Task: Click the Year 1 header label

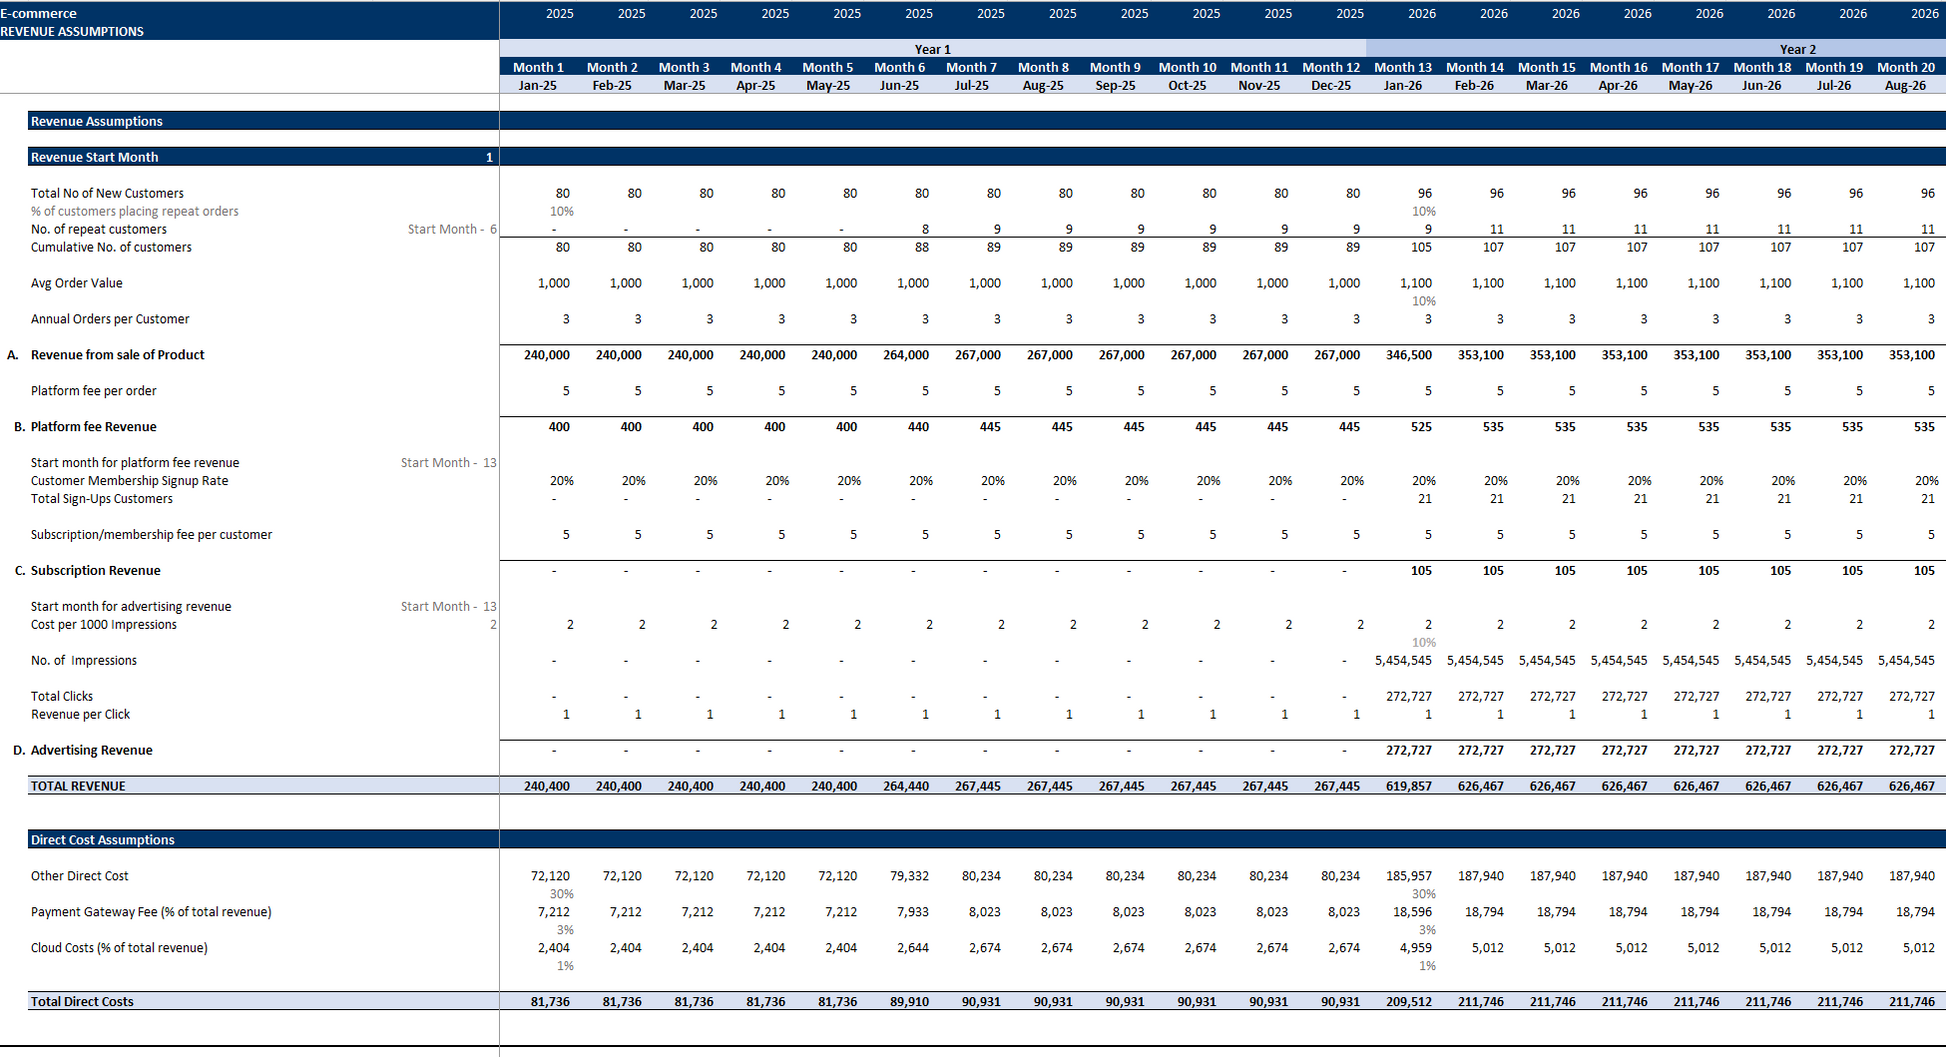Action: pyautogui.click(x=932, y=49)
